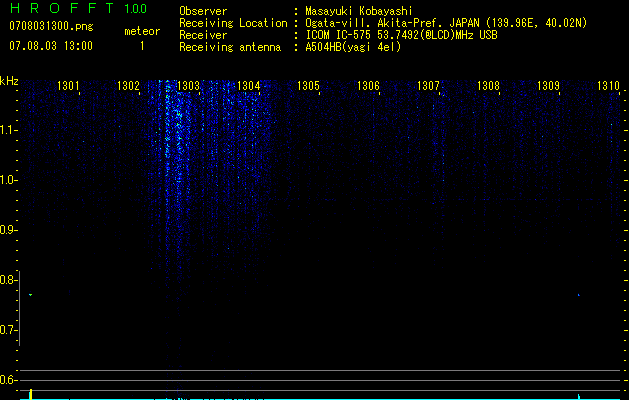Click the yellow signal-level spike at bottom left
The image size is (629, 400).
click(x=30, y=394)
